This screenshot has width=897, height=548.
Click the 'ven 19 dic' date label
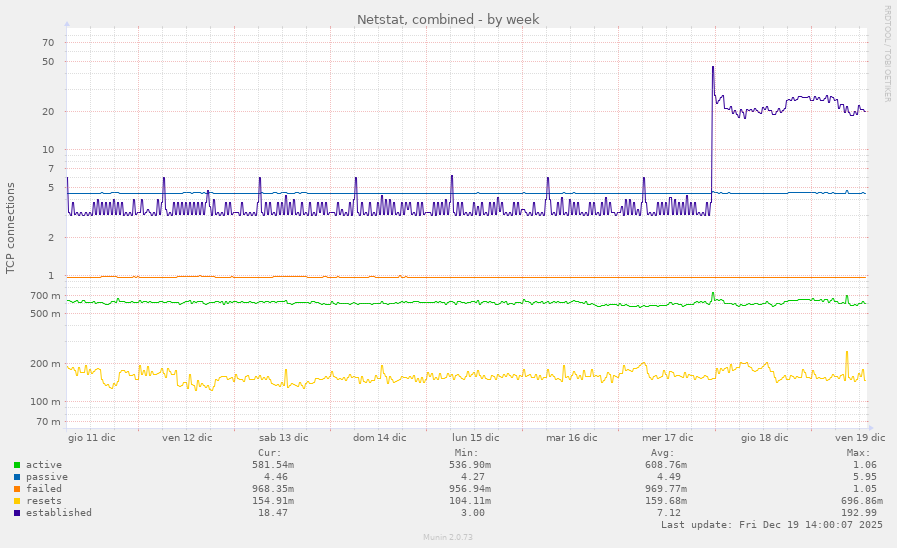click(860, 438)
